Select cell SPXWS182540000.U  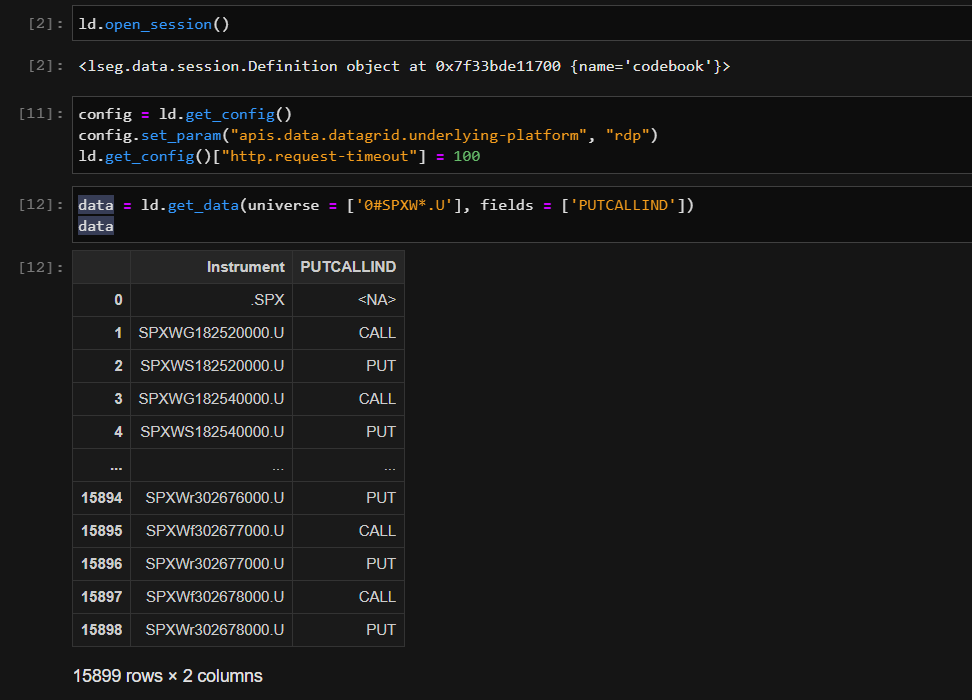click(x=211, y=432)
